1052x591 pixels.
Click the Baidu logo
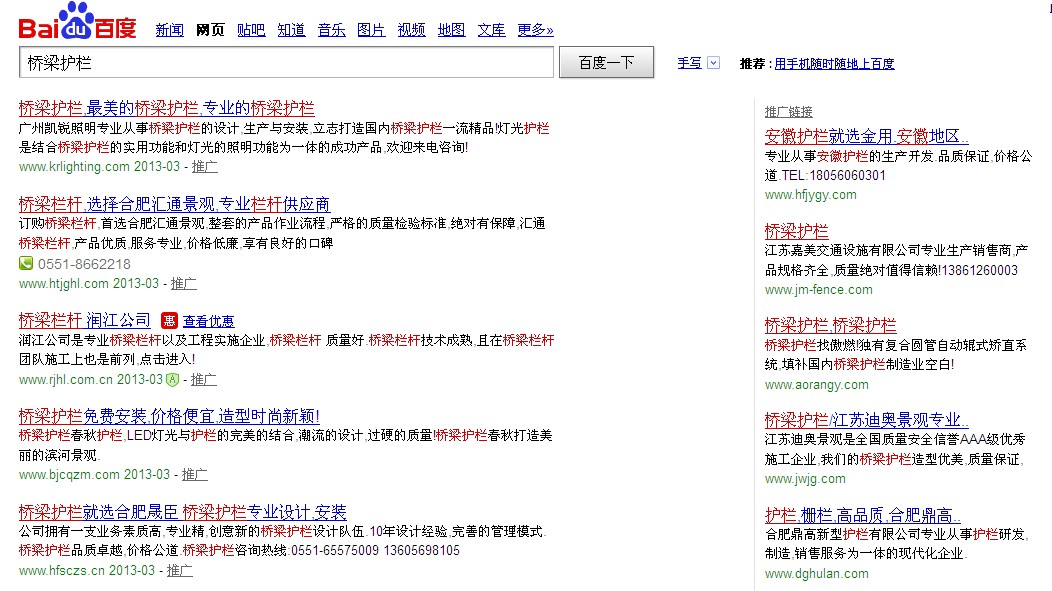pyautogui.click(x=77, y=21)
